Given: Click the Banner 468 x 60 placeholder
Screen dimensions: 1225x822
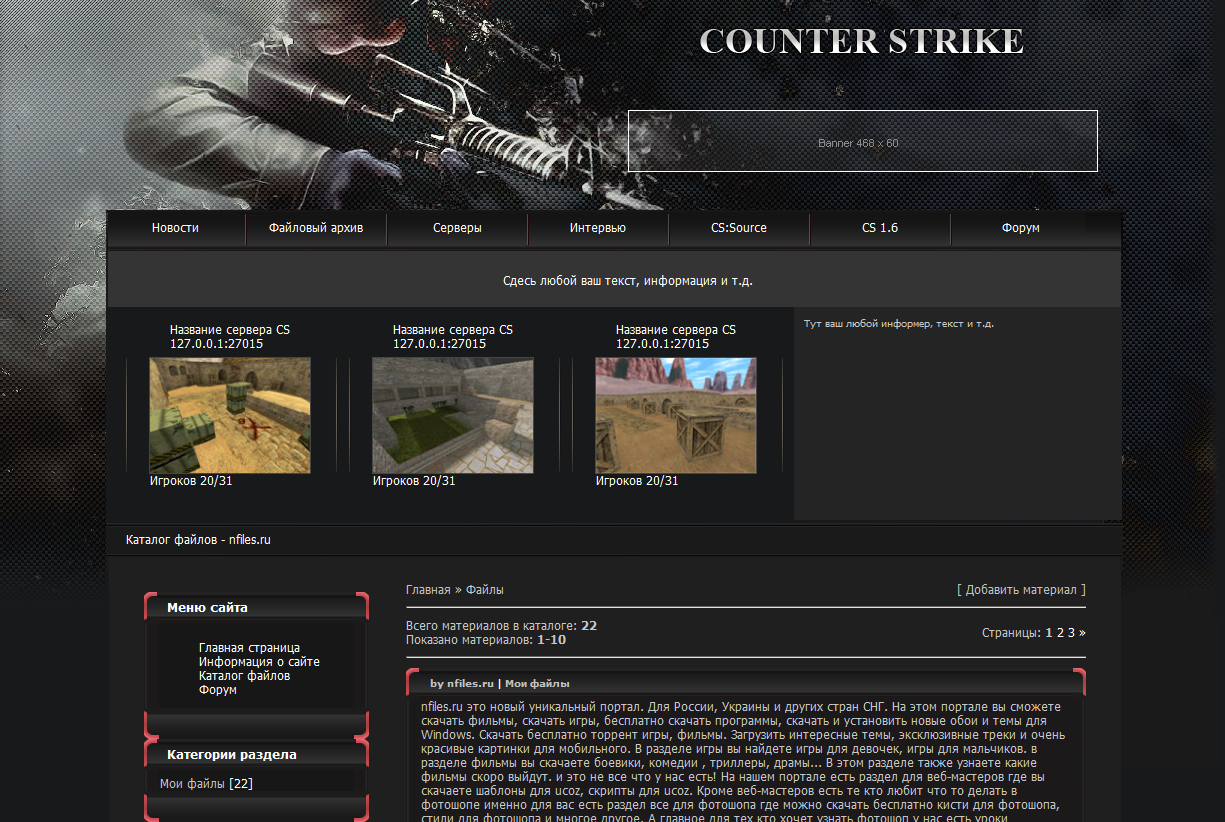Looking at the screenshot, I should pyautogui.click(x=862, y=142).
